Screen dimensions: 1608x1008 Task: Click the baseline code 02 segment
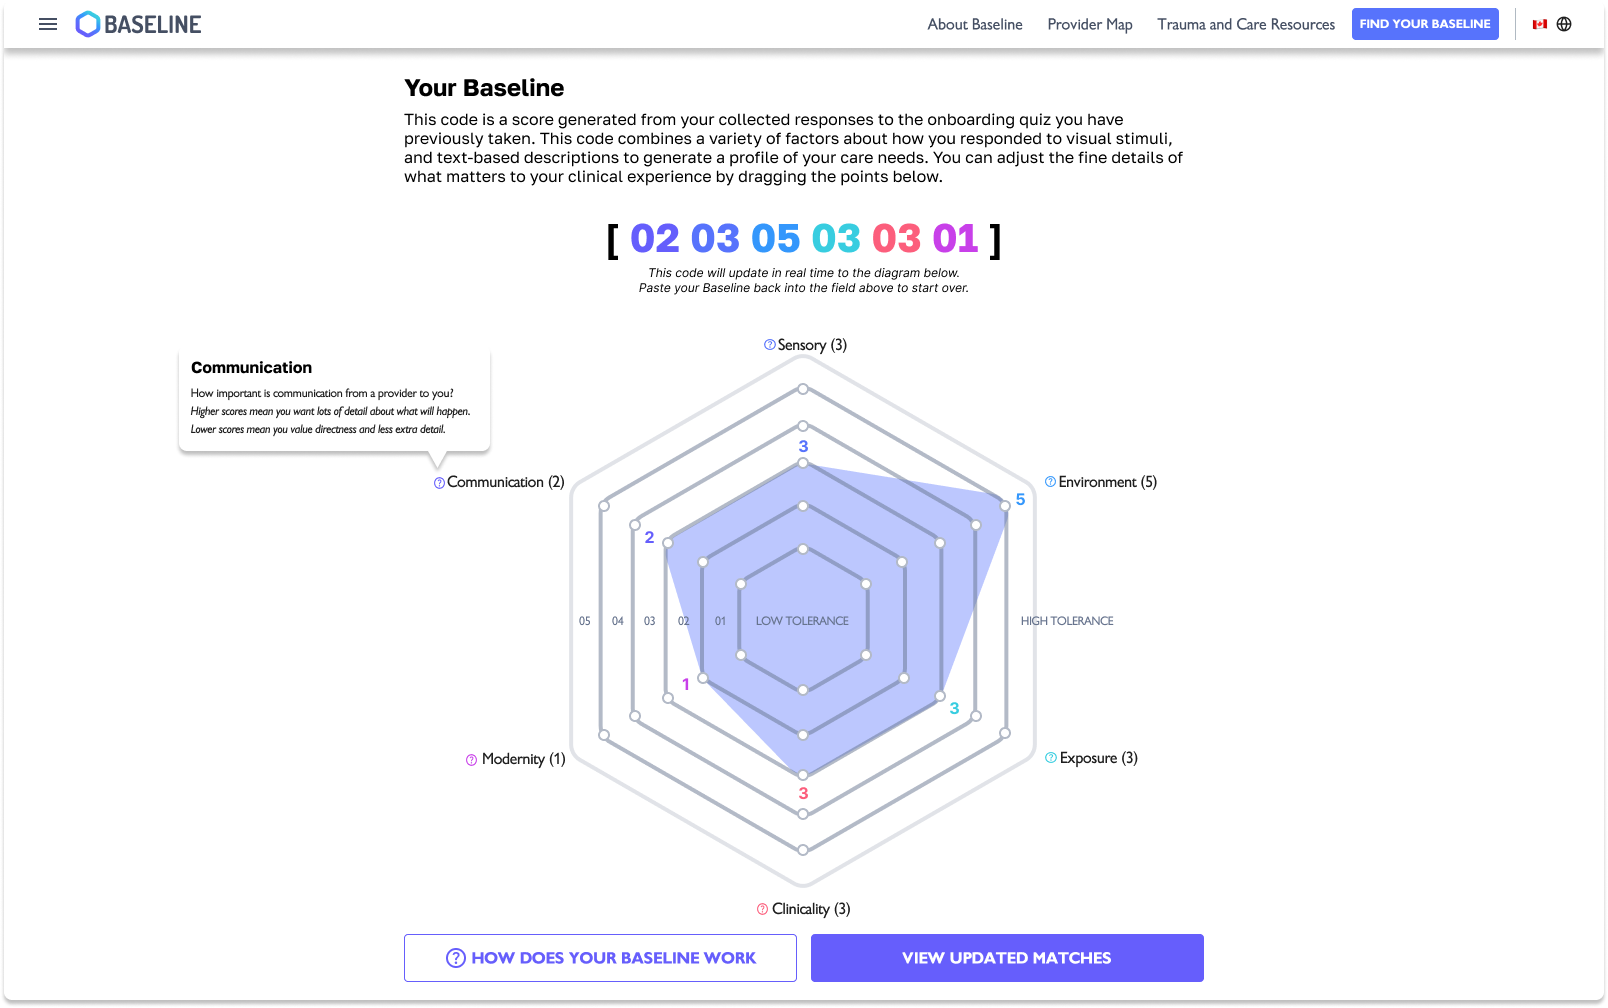(x=655, y=239)
